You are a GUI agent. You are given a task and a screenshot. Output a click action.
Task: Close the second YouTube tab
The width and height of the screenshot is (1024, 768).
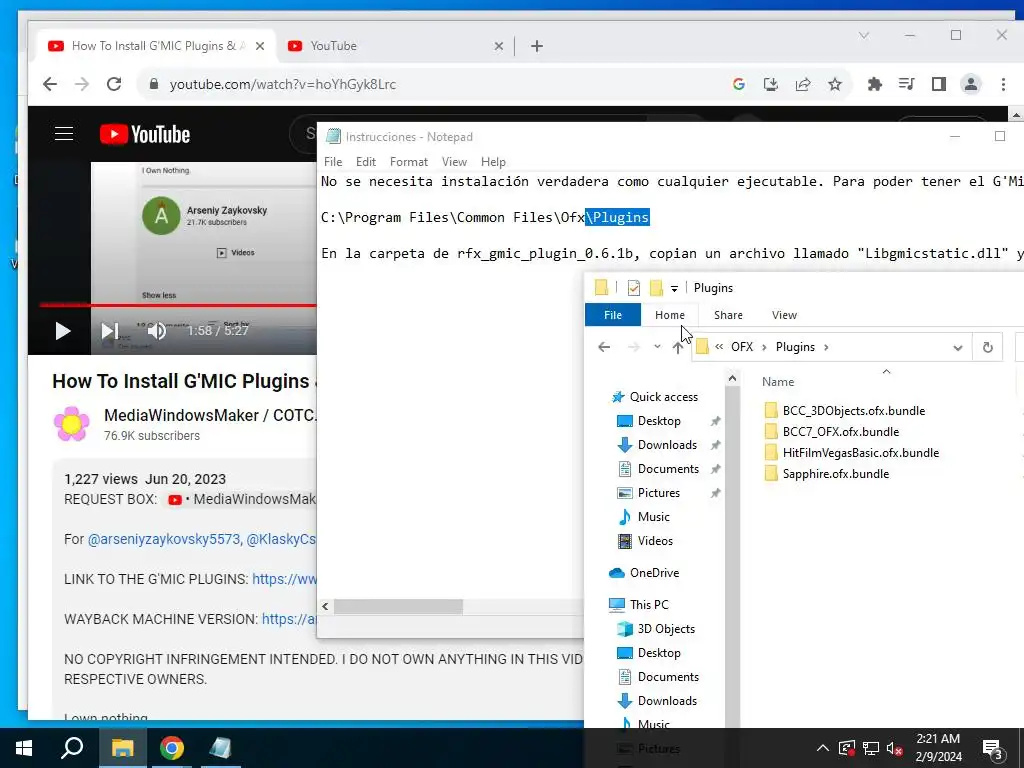tap(498, 46)
